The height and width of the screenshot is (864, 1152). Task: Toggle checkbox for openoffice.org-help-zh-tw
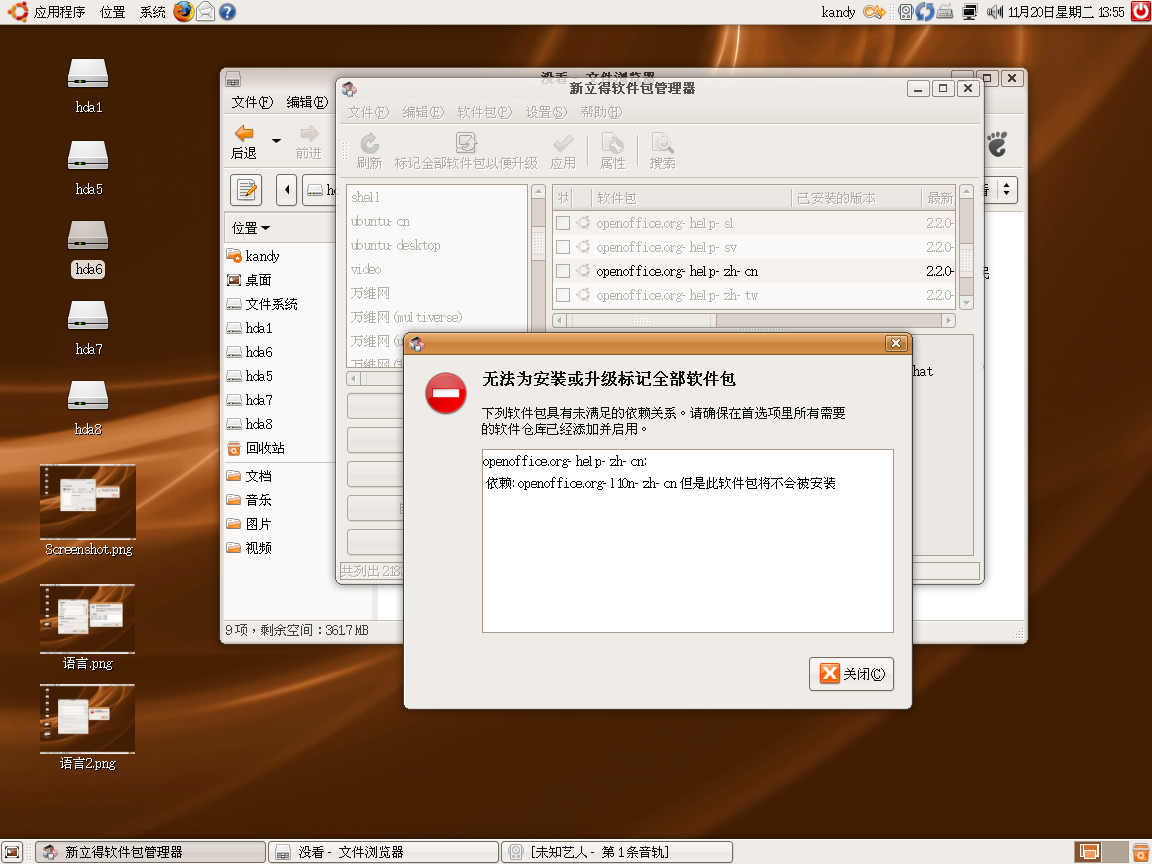(564, 295)
